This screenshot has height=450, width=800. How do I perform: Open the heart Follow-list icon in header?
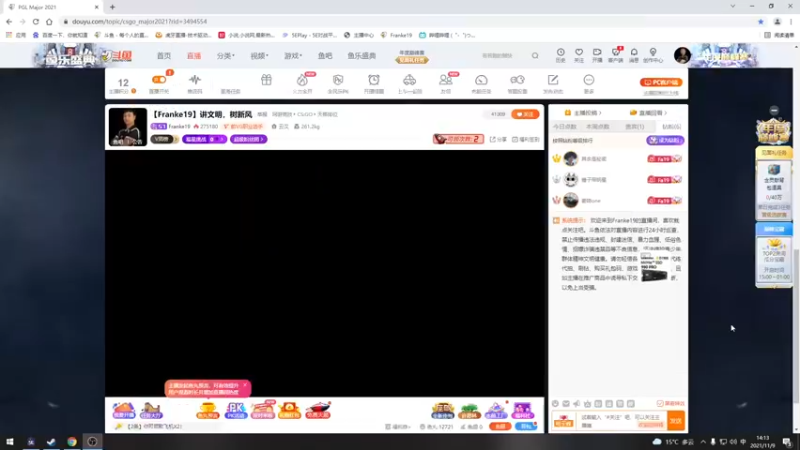(x=579, y=53)
